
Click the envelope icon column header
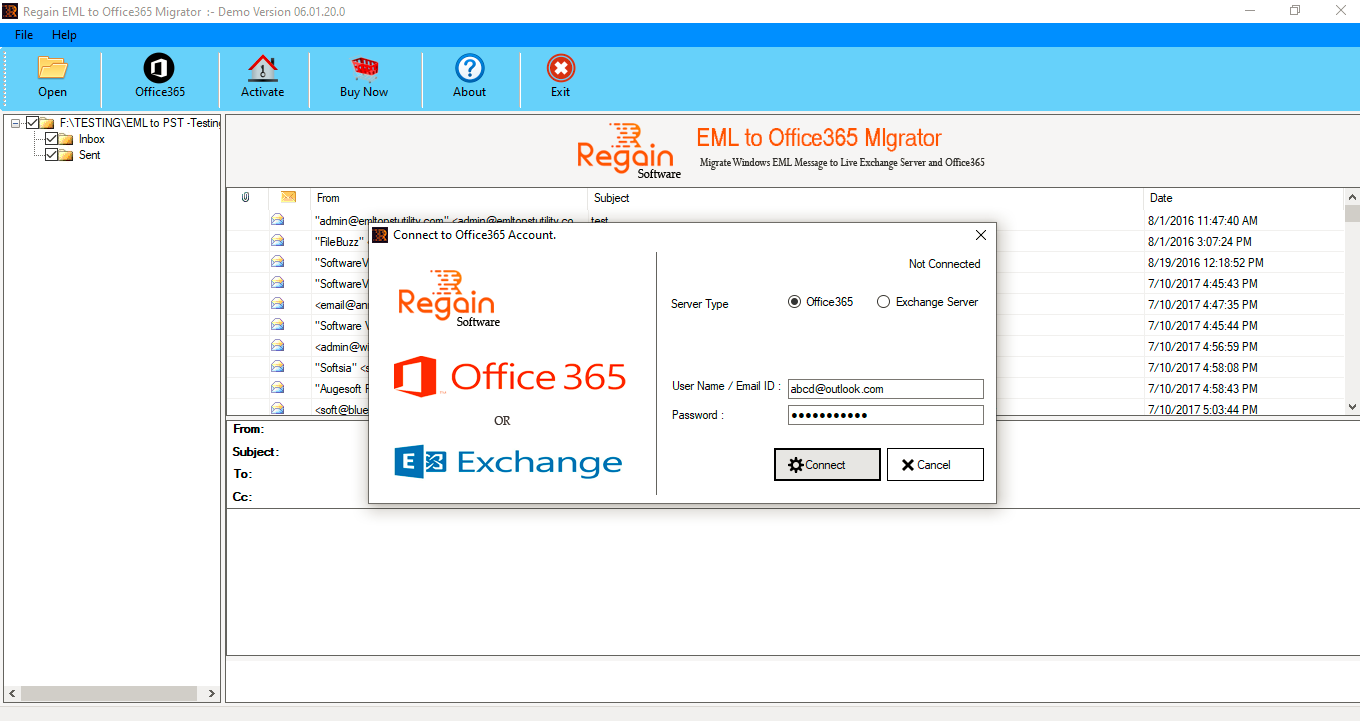(x=289, y=198)
